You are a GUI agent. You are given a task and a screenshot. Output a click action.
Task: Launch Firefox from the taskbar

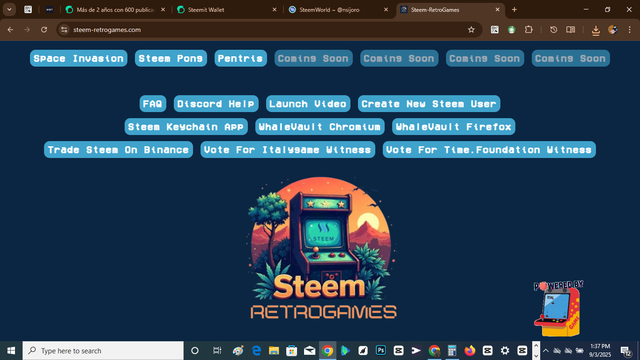pos(470,351)
